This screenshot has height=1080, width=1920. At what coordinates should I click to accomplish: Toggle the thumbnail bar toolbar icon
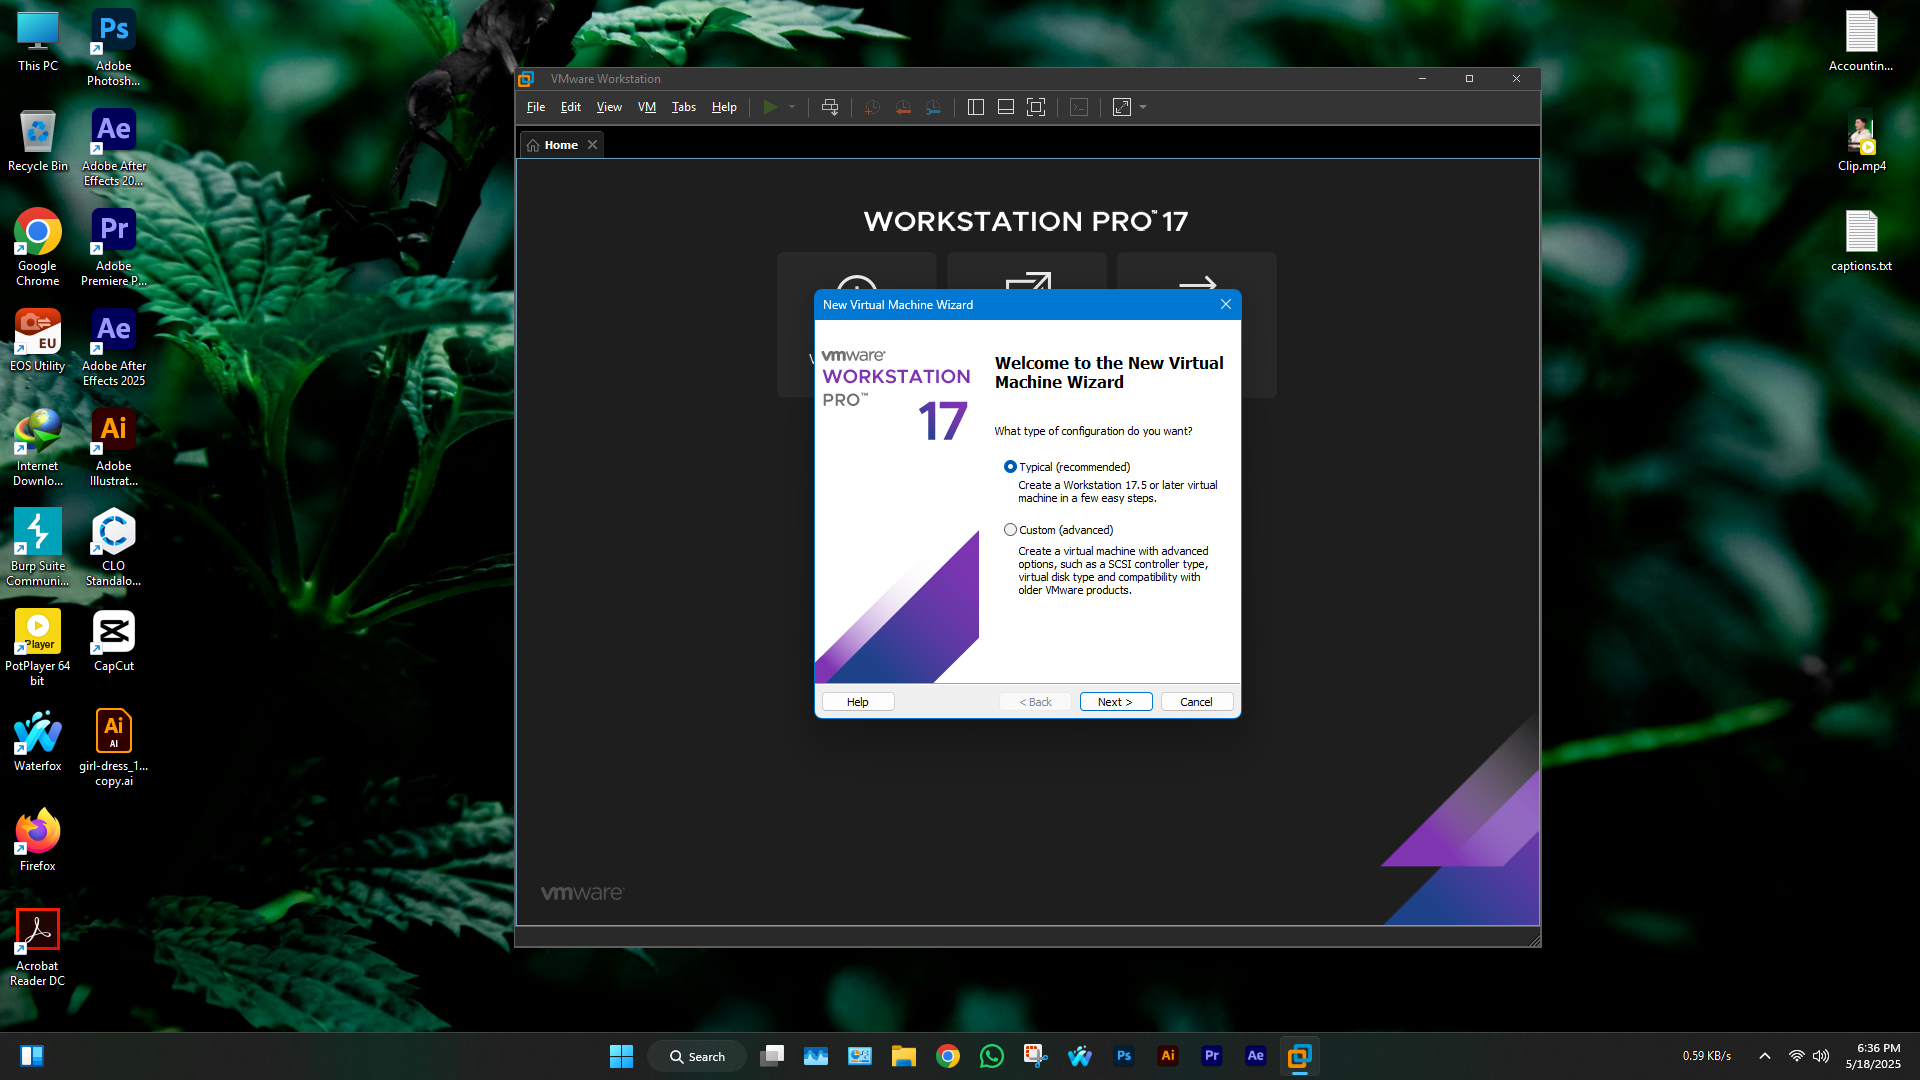point(1006,107)
